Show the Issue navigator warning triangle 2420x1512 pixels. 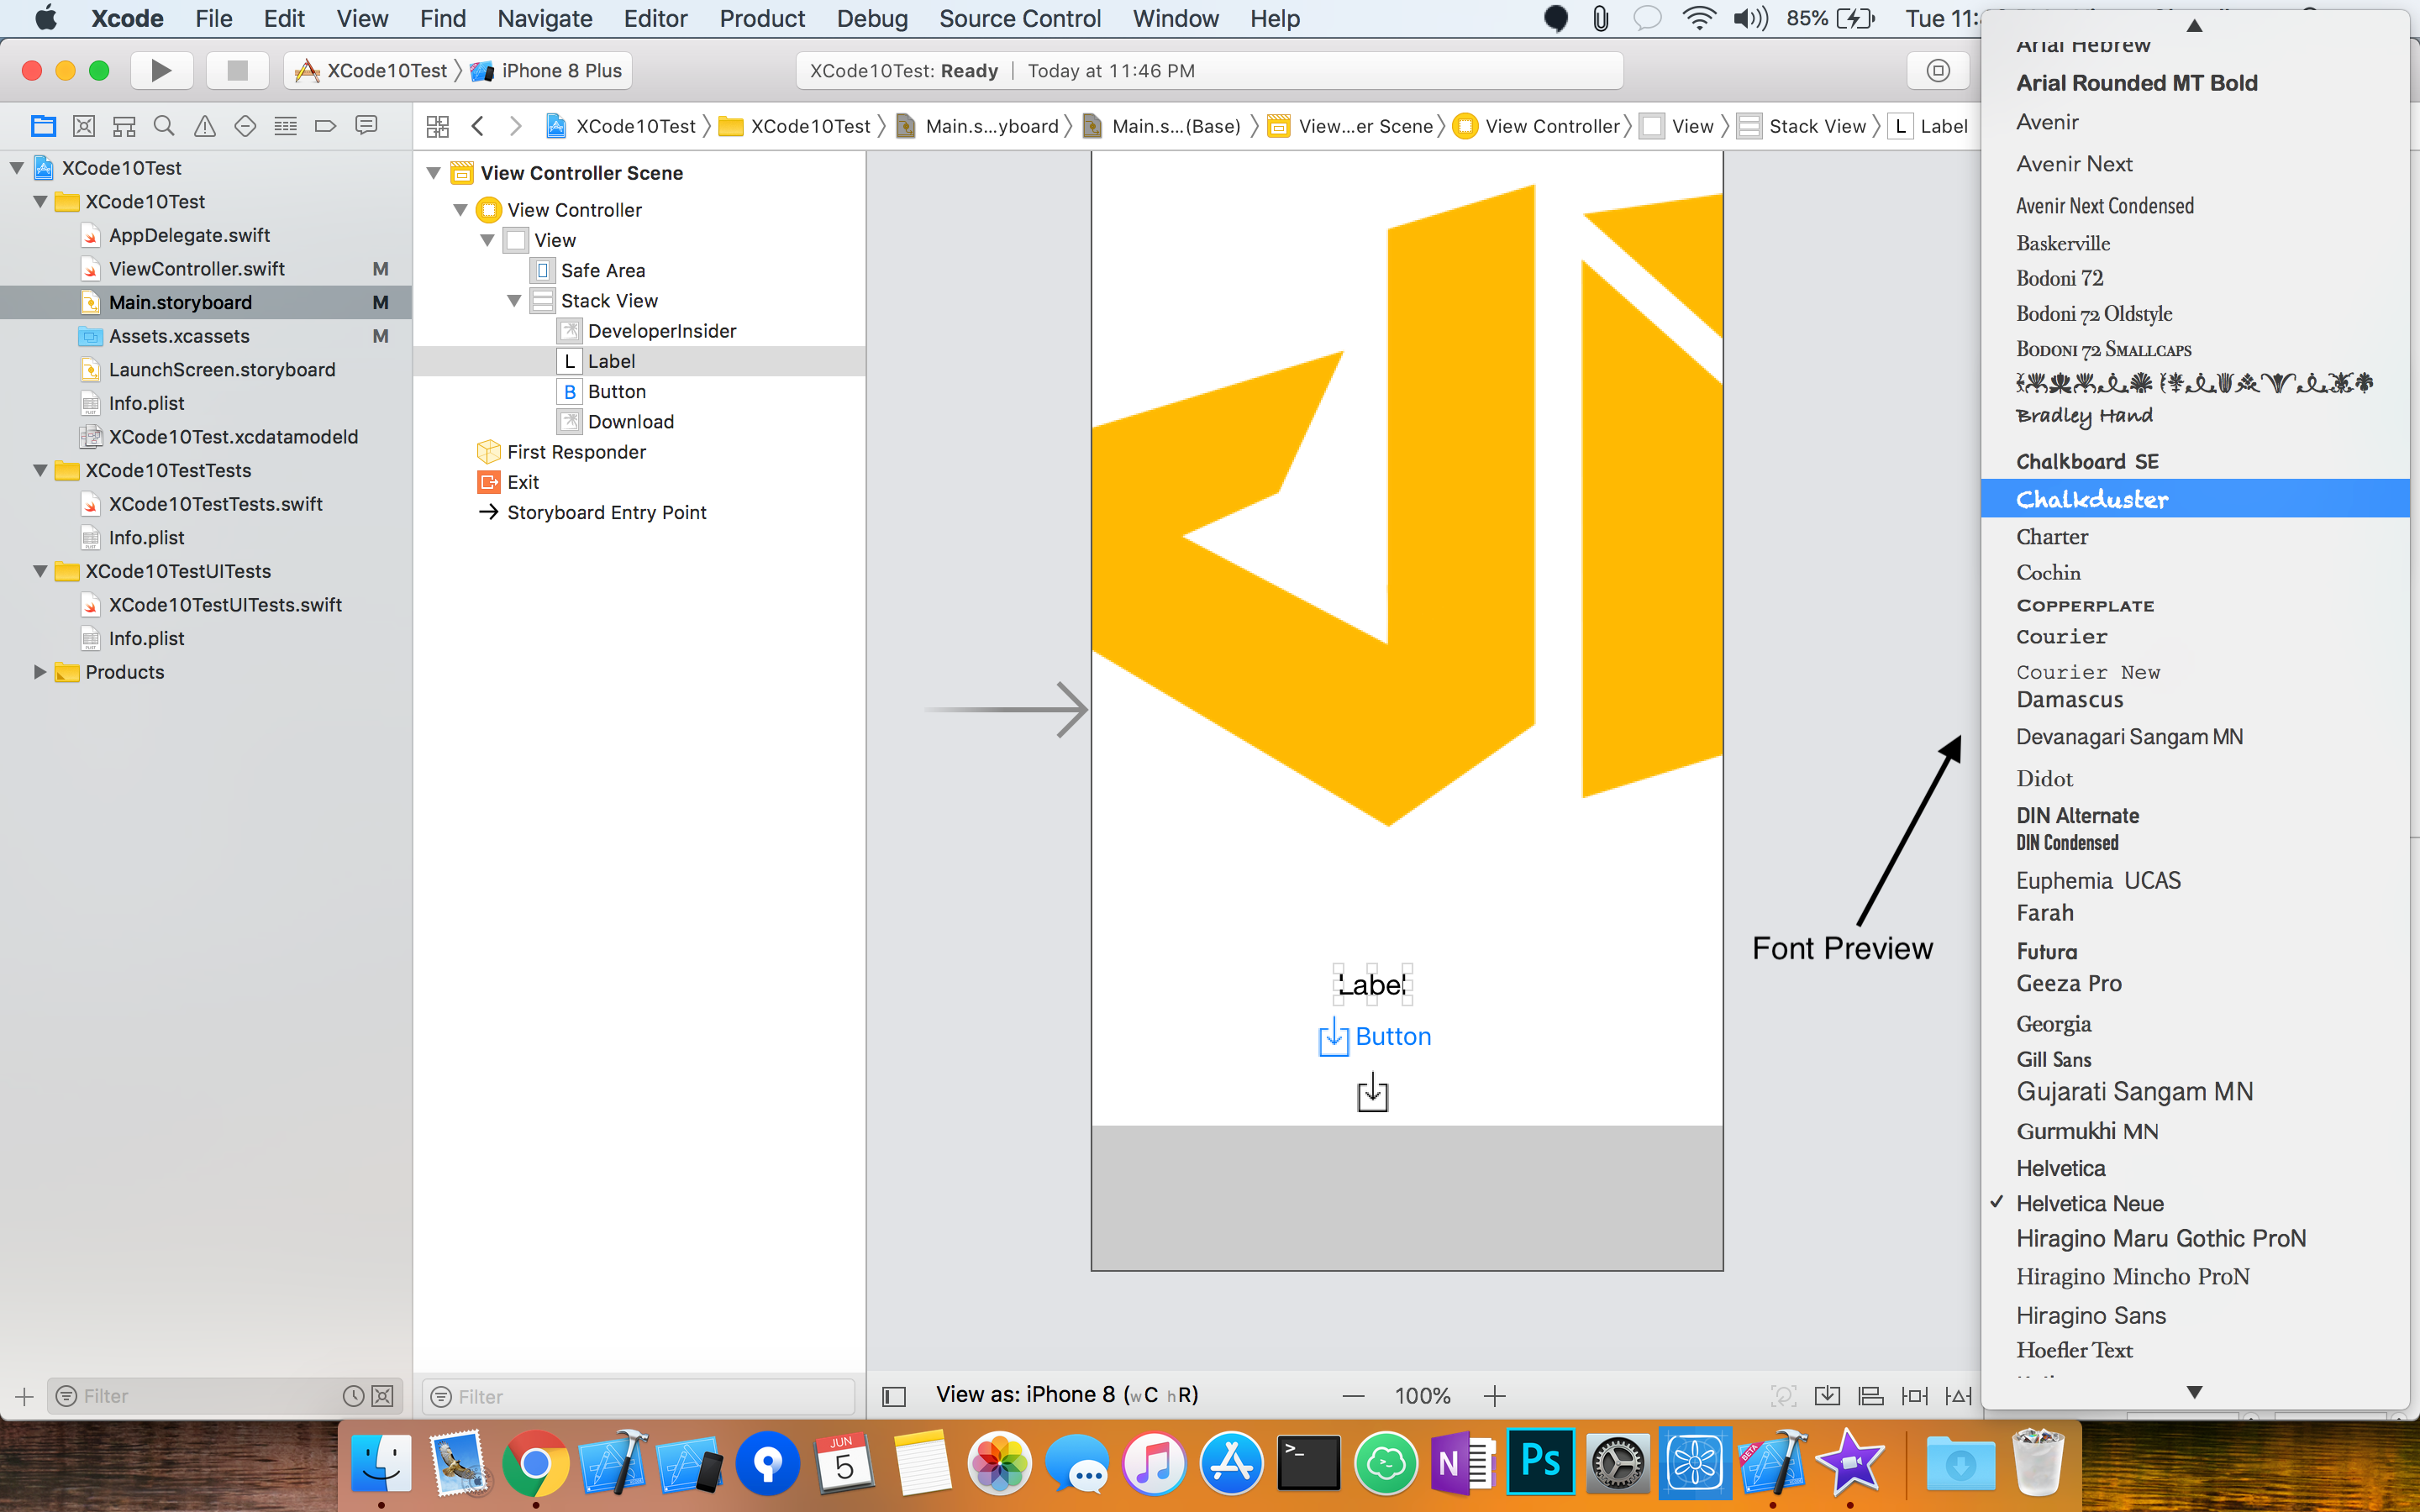tap(204, 125)
